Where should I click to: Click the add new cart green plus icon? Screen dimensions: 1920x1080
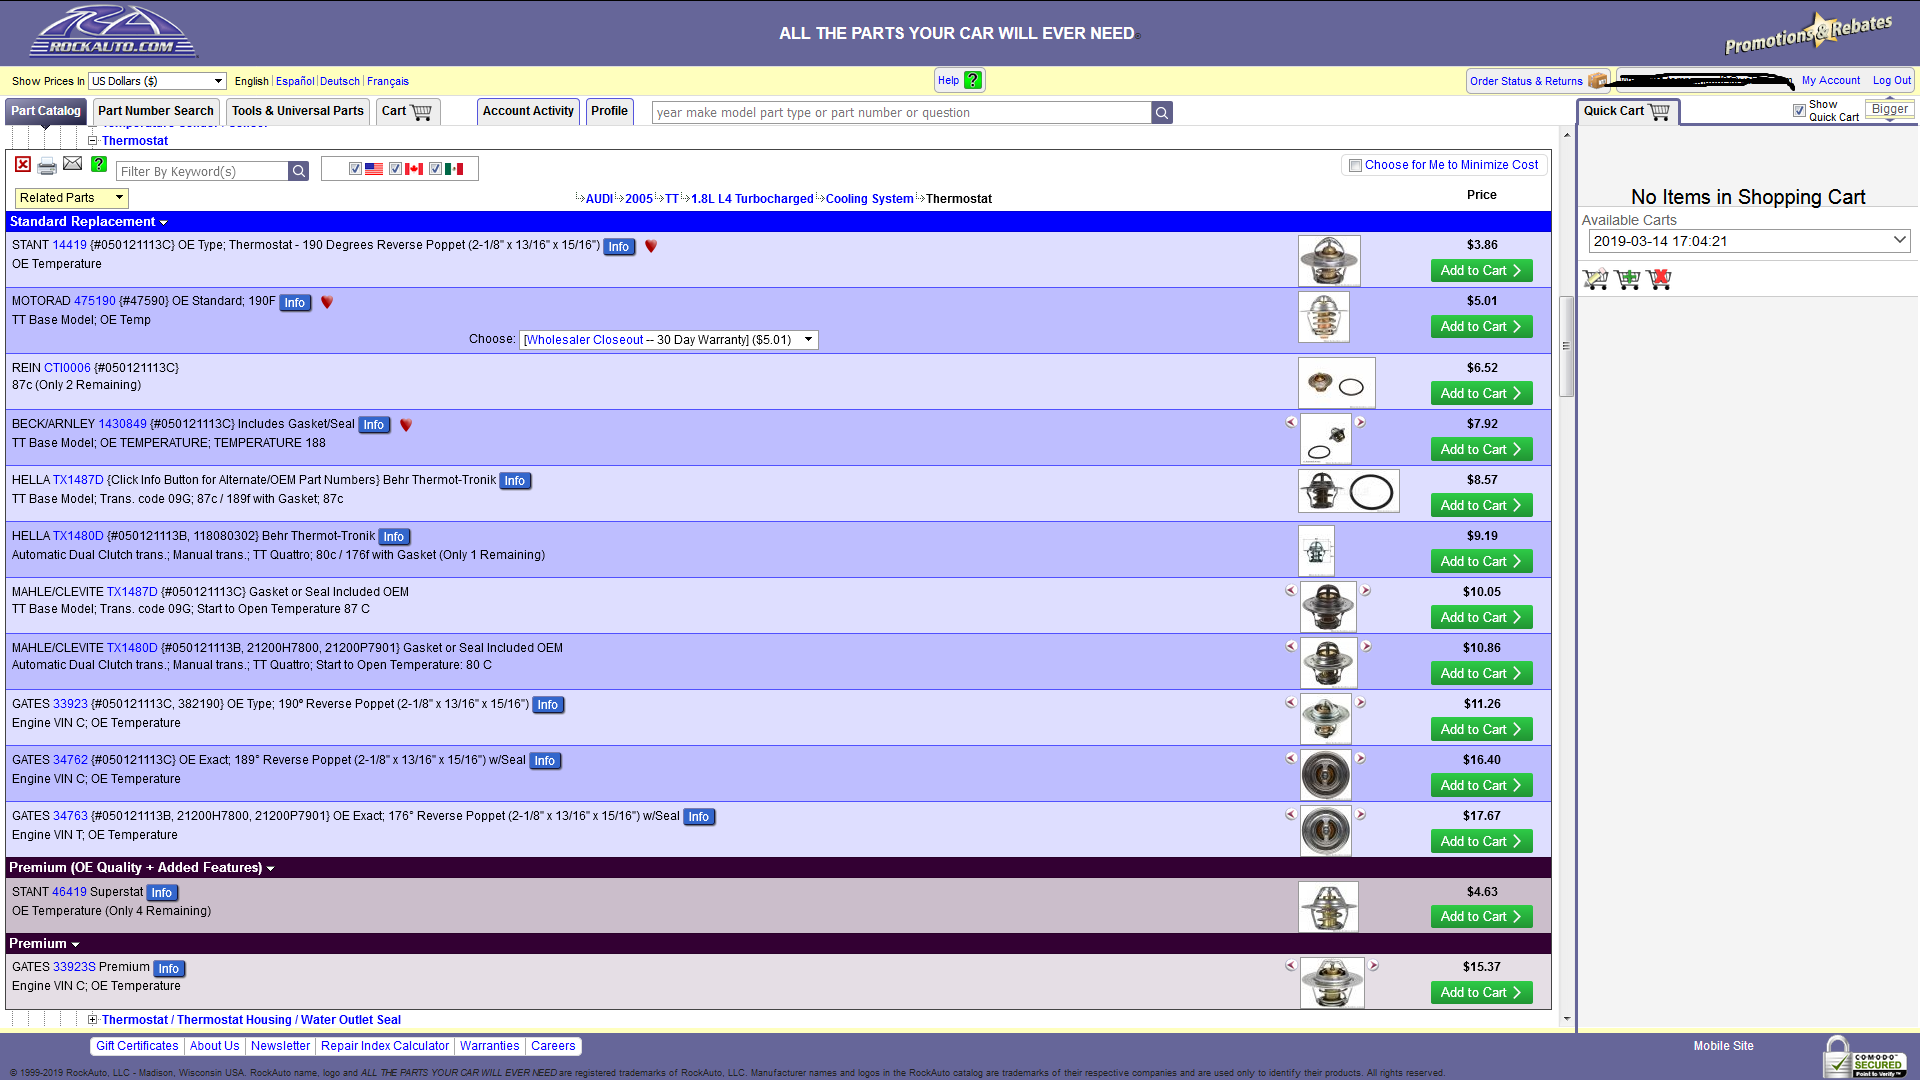click(1628, 279)
